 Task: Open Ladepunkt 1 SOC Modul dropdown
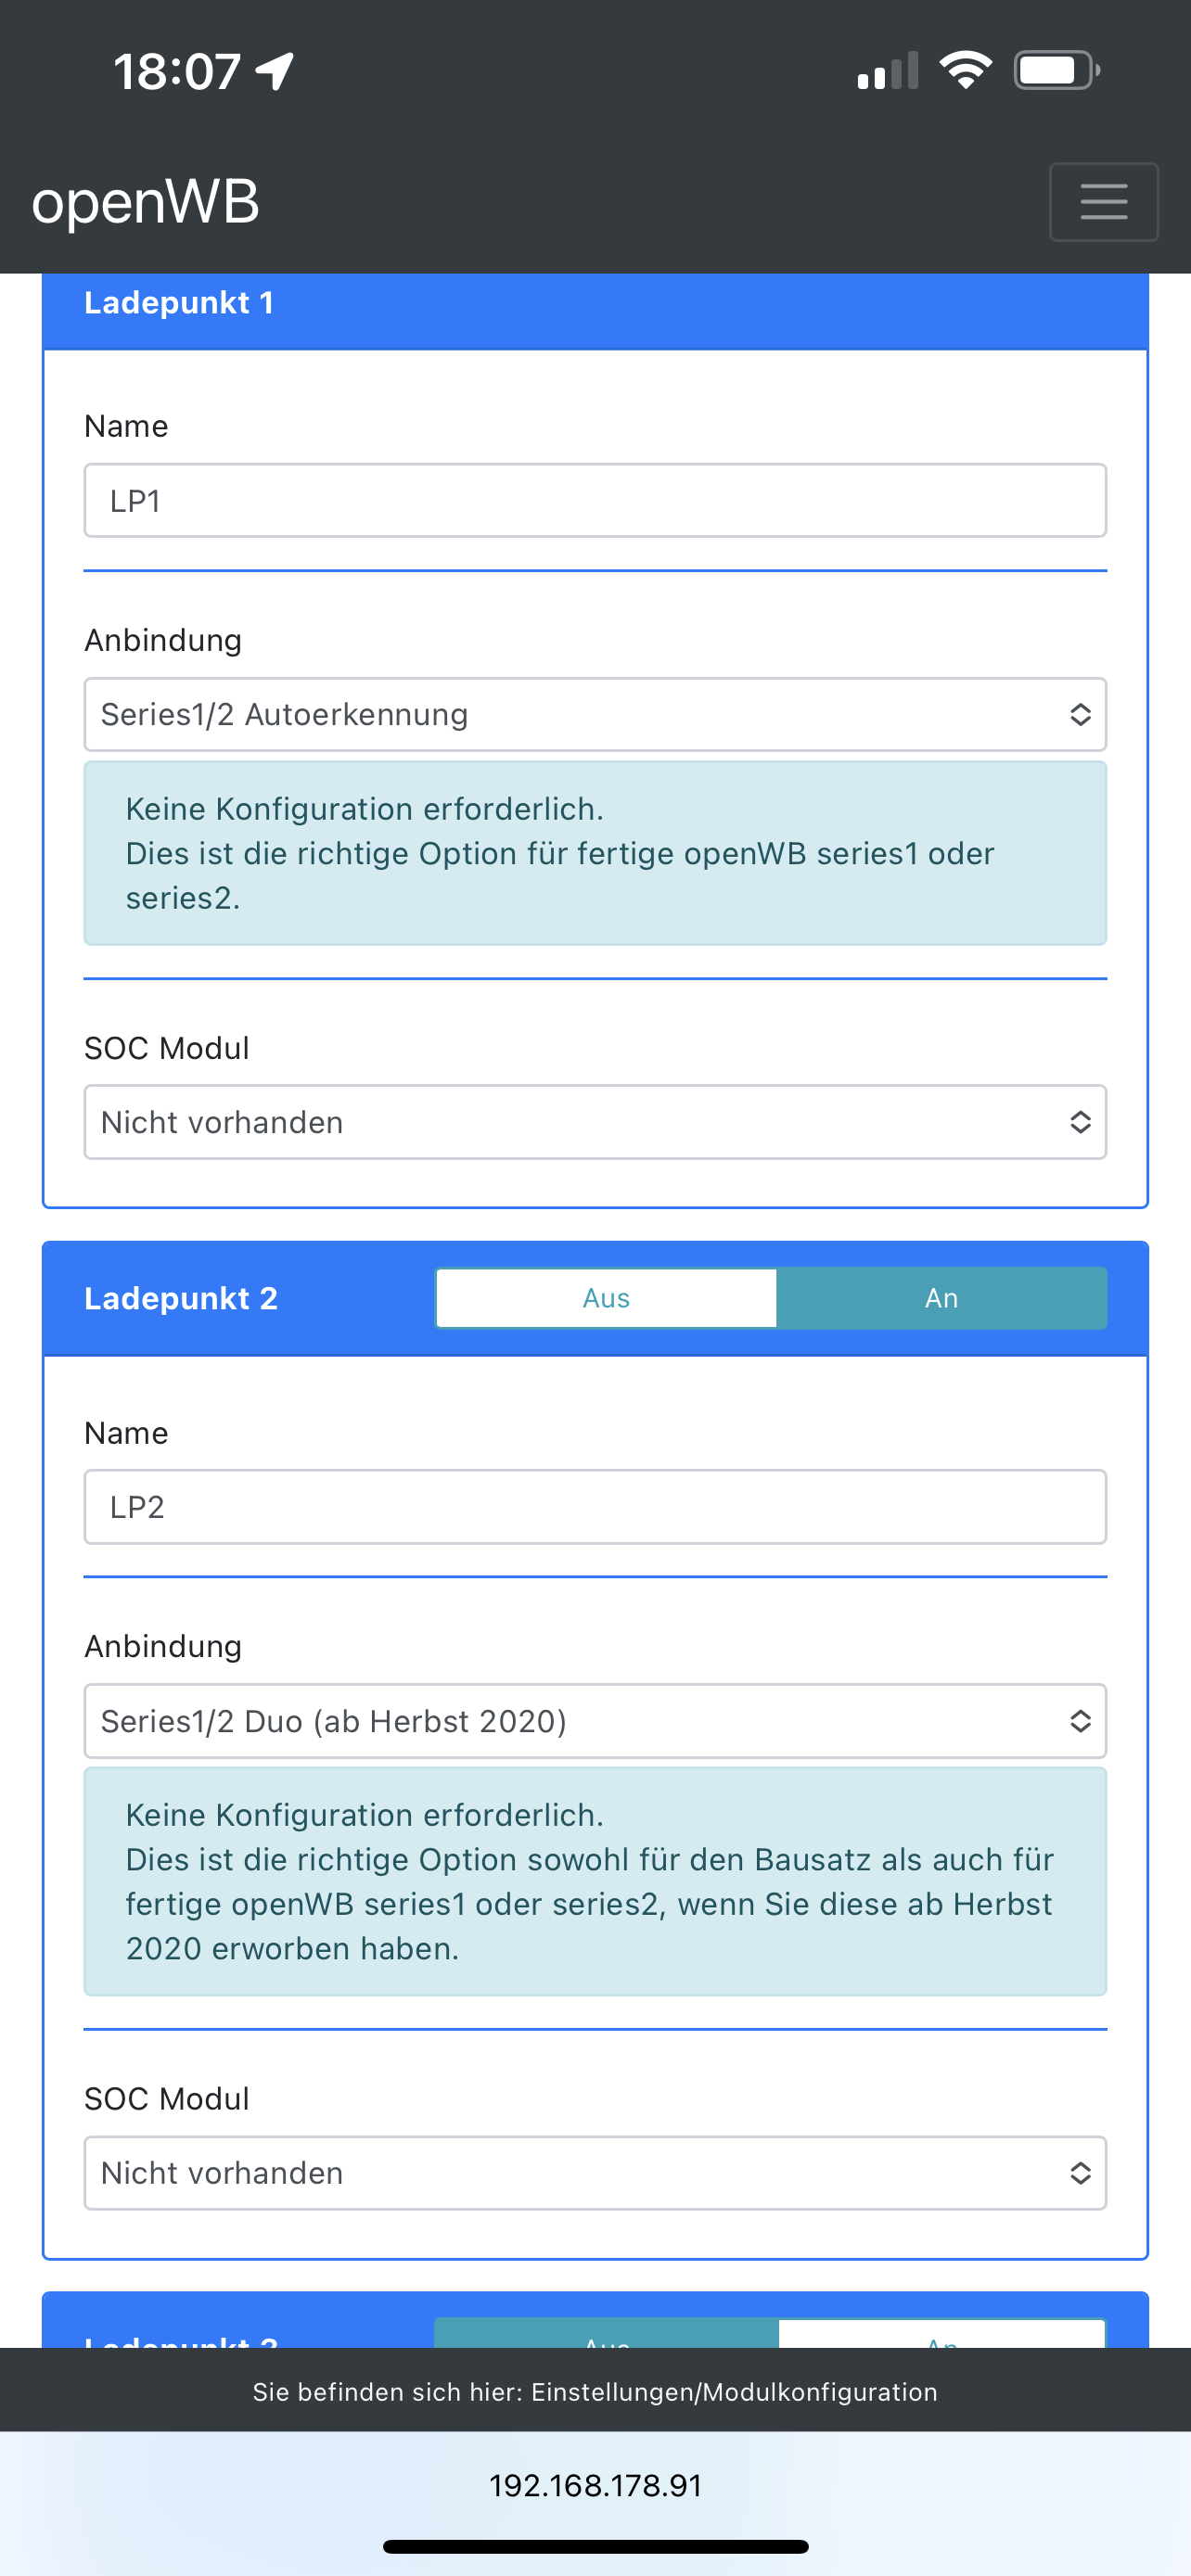tap(595, 1122)
